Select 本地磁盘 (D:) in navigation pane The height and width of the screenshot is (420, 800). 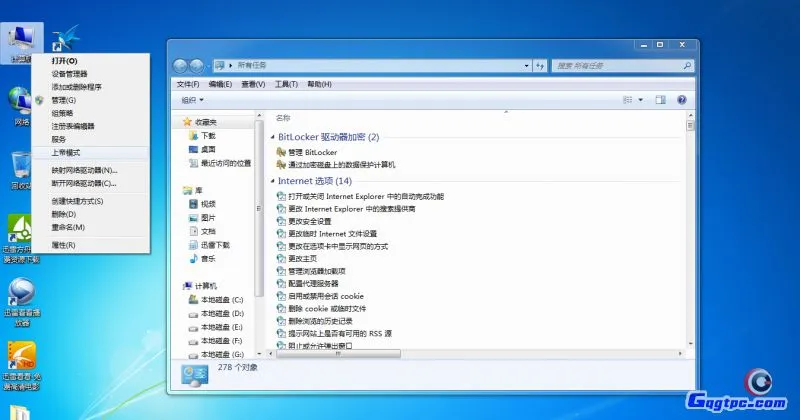(x=216, y=314)
